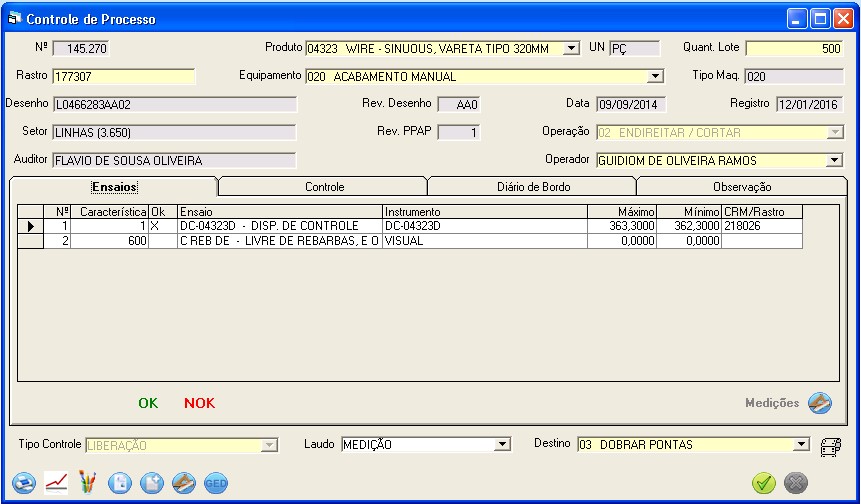Expand the Equipamento dropdown
Image resolution: width=861 pixels, height=504 pixels.
pyautogui.click(x=655, y=76)
